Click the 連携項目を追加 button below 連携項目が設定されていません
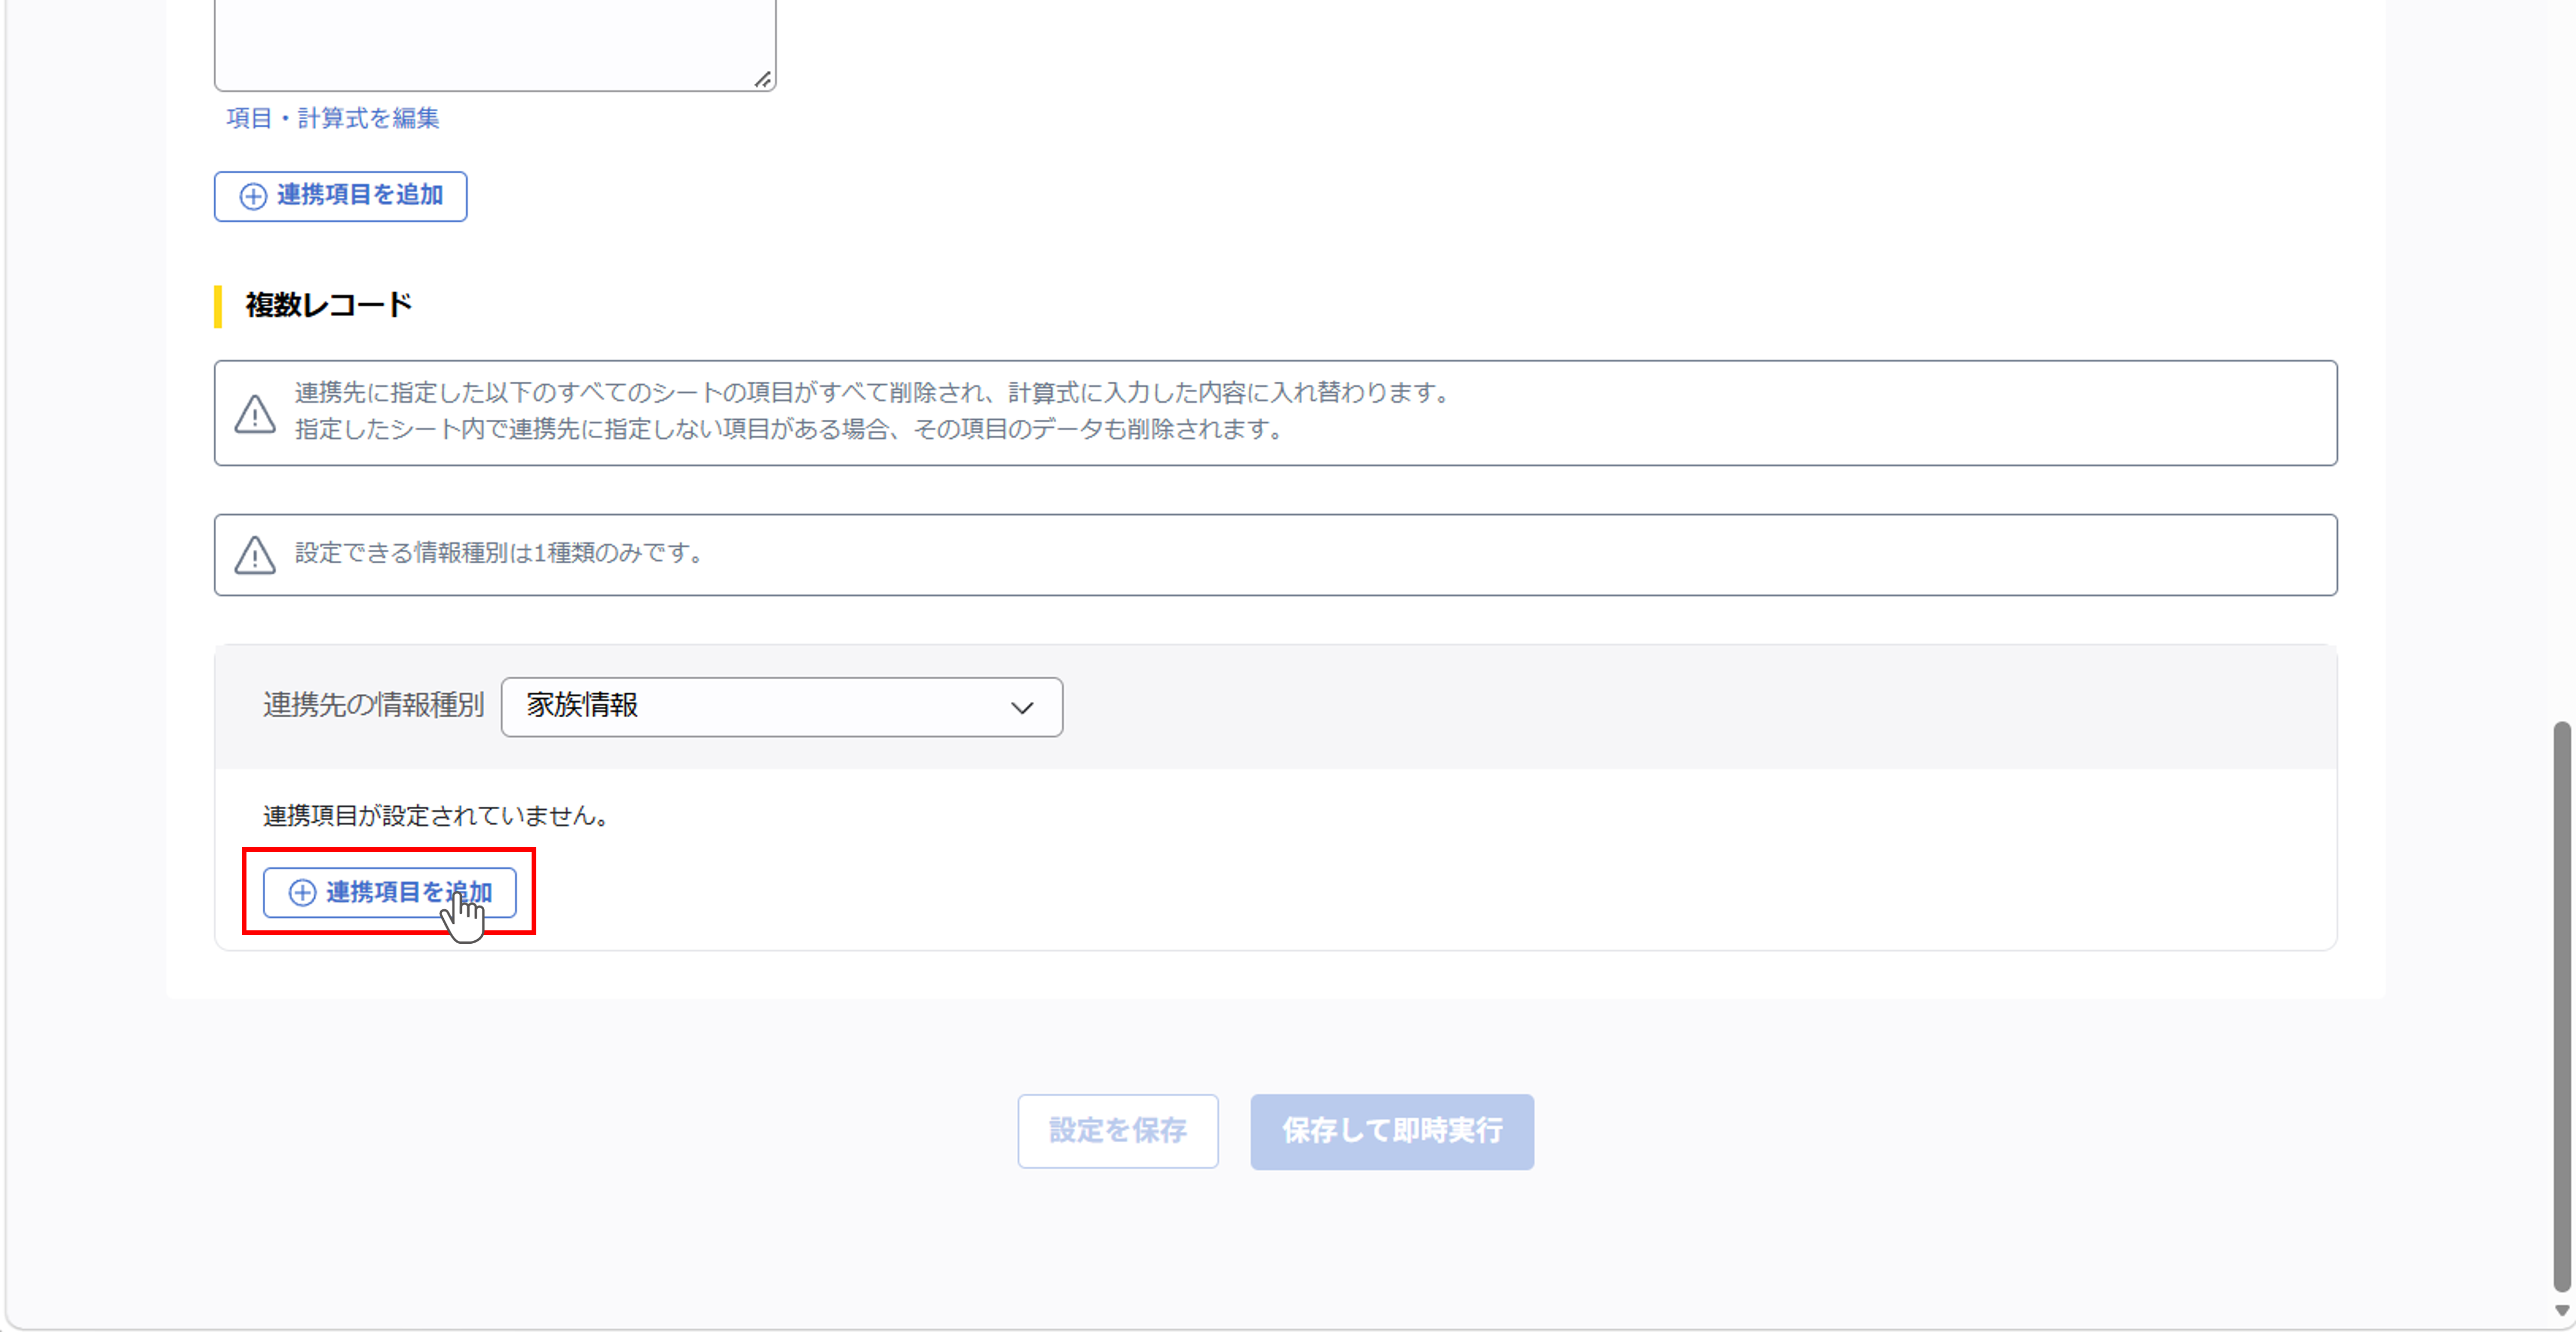2576x1332 pixels. click(389, 892)
